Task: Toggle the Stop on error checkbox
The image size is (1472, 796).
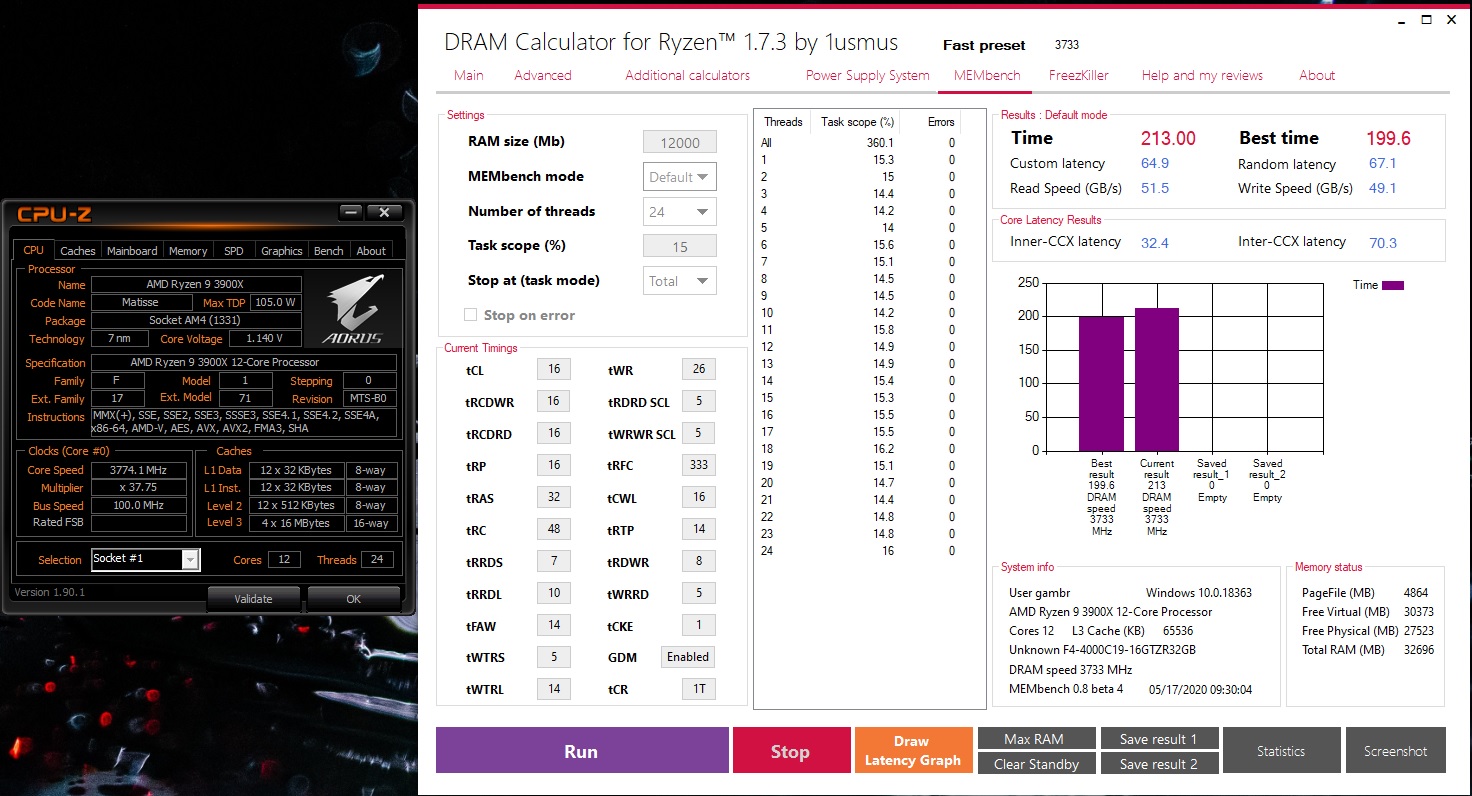Action: (471, 315)
